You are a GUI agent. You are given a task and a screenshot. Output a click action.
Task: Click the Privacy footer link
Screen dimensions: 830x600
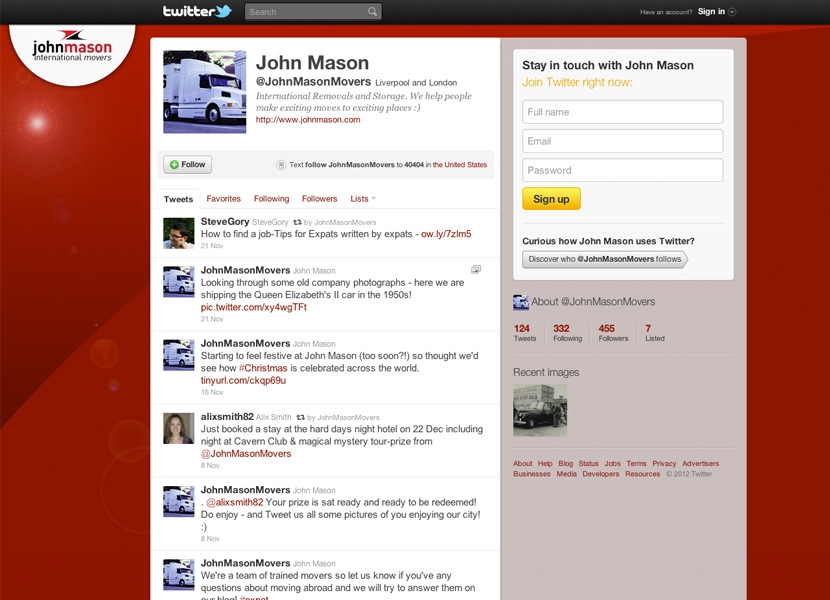click(x=664, y=463)
